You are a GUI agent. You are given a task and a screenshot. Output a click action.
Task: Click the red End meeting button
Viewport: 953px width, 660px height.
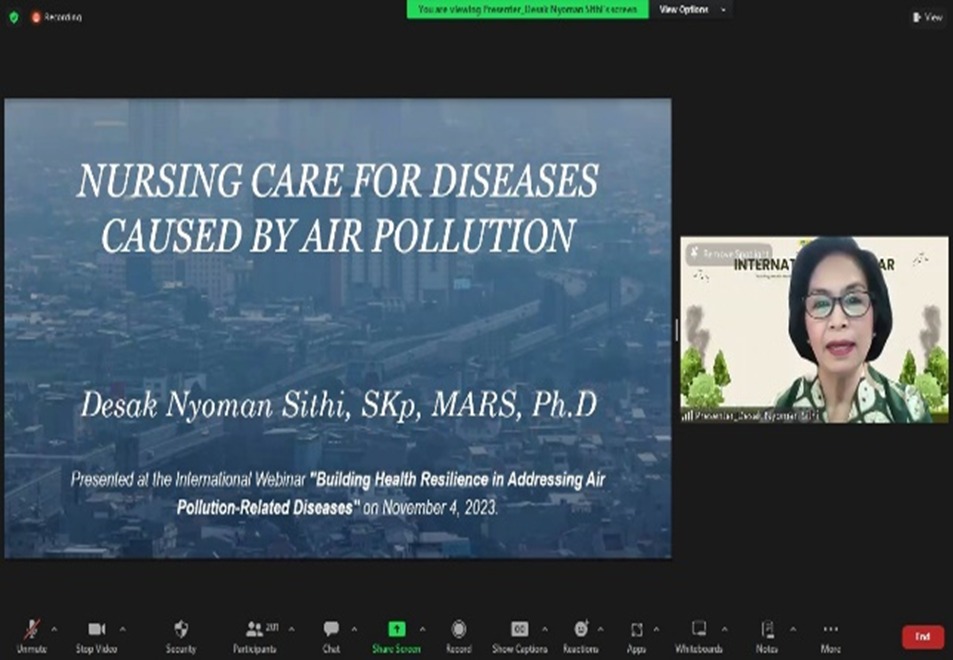pyautogui.click(x=922, y=637)
